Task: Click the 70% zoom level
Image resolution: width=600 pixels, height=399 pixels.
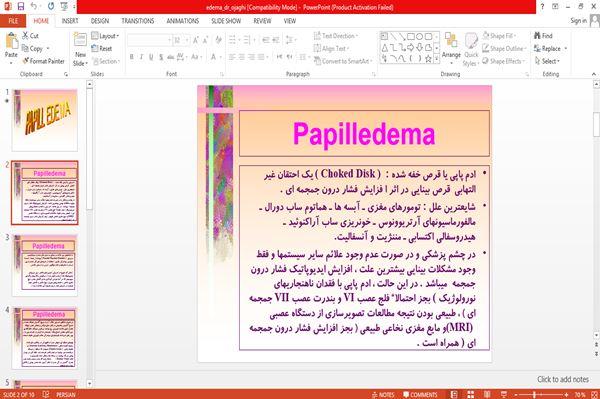Action: tap(580, 394)
